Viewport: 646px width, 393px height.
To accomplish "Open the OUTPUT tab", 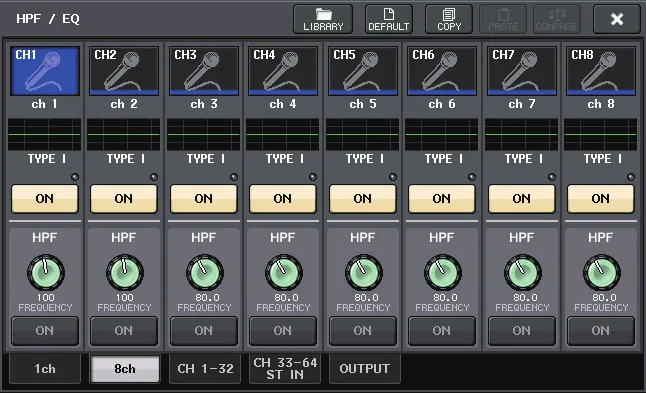I will click(365, 369).
